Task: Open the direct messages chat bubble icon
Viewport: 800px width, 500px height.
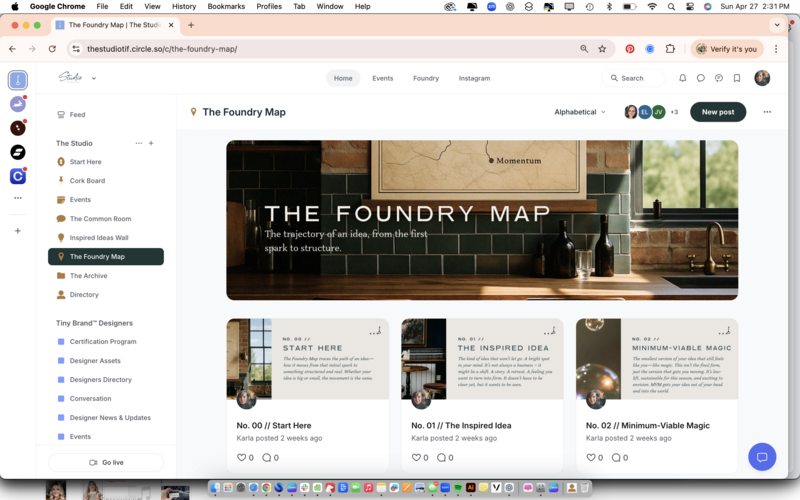Action: point(701,78)
